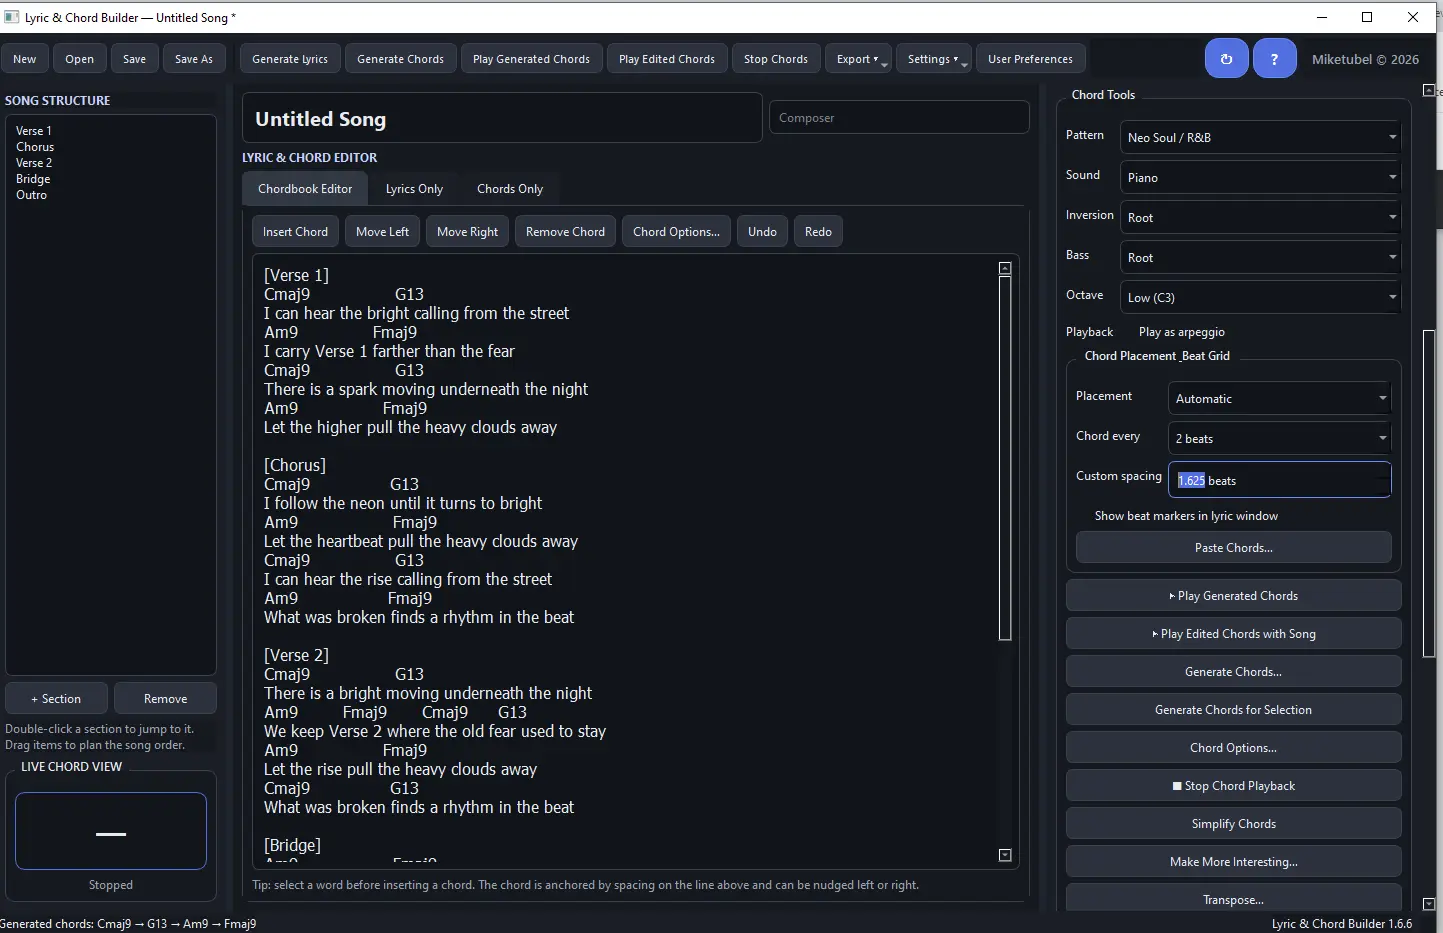1443x933 pixels.
Task: Click the Remove Chord button
Action: coord(566,232)
